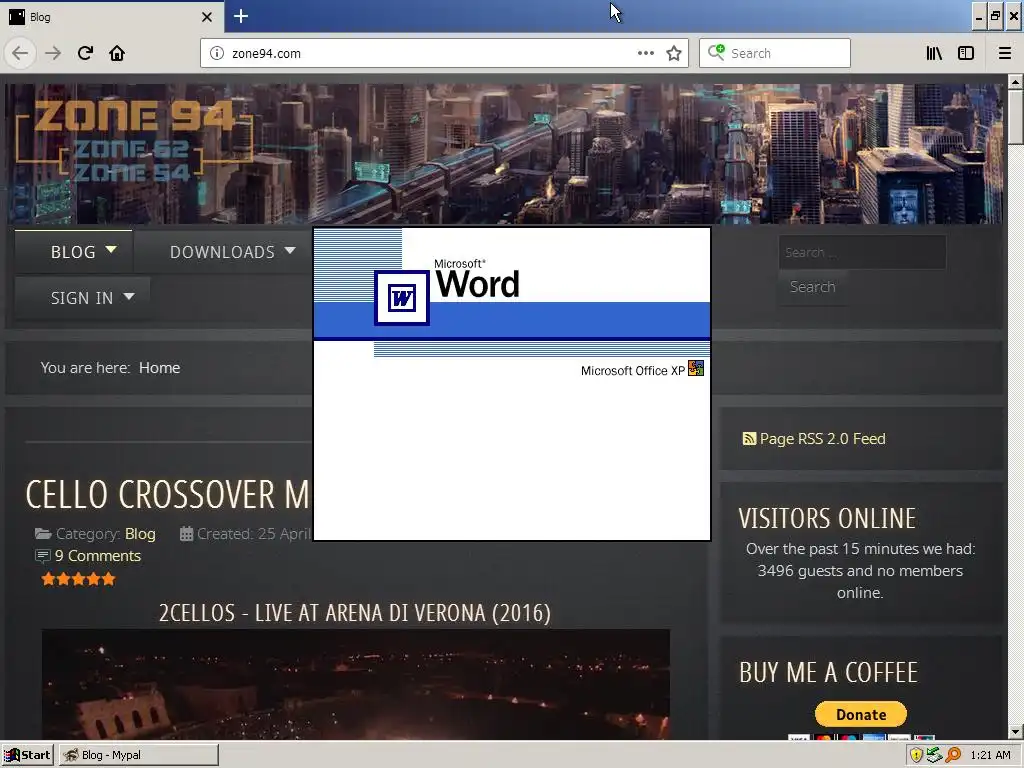1024x768 pixels.
Task: Click the category folder icon
Action: pyautogui.click(x=43, y=534)
